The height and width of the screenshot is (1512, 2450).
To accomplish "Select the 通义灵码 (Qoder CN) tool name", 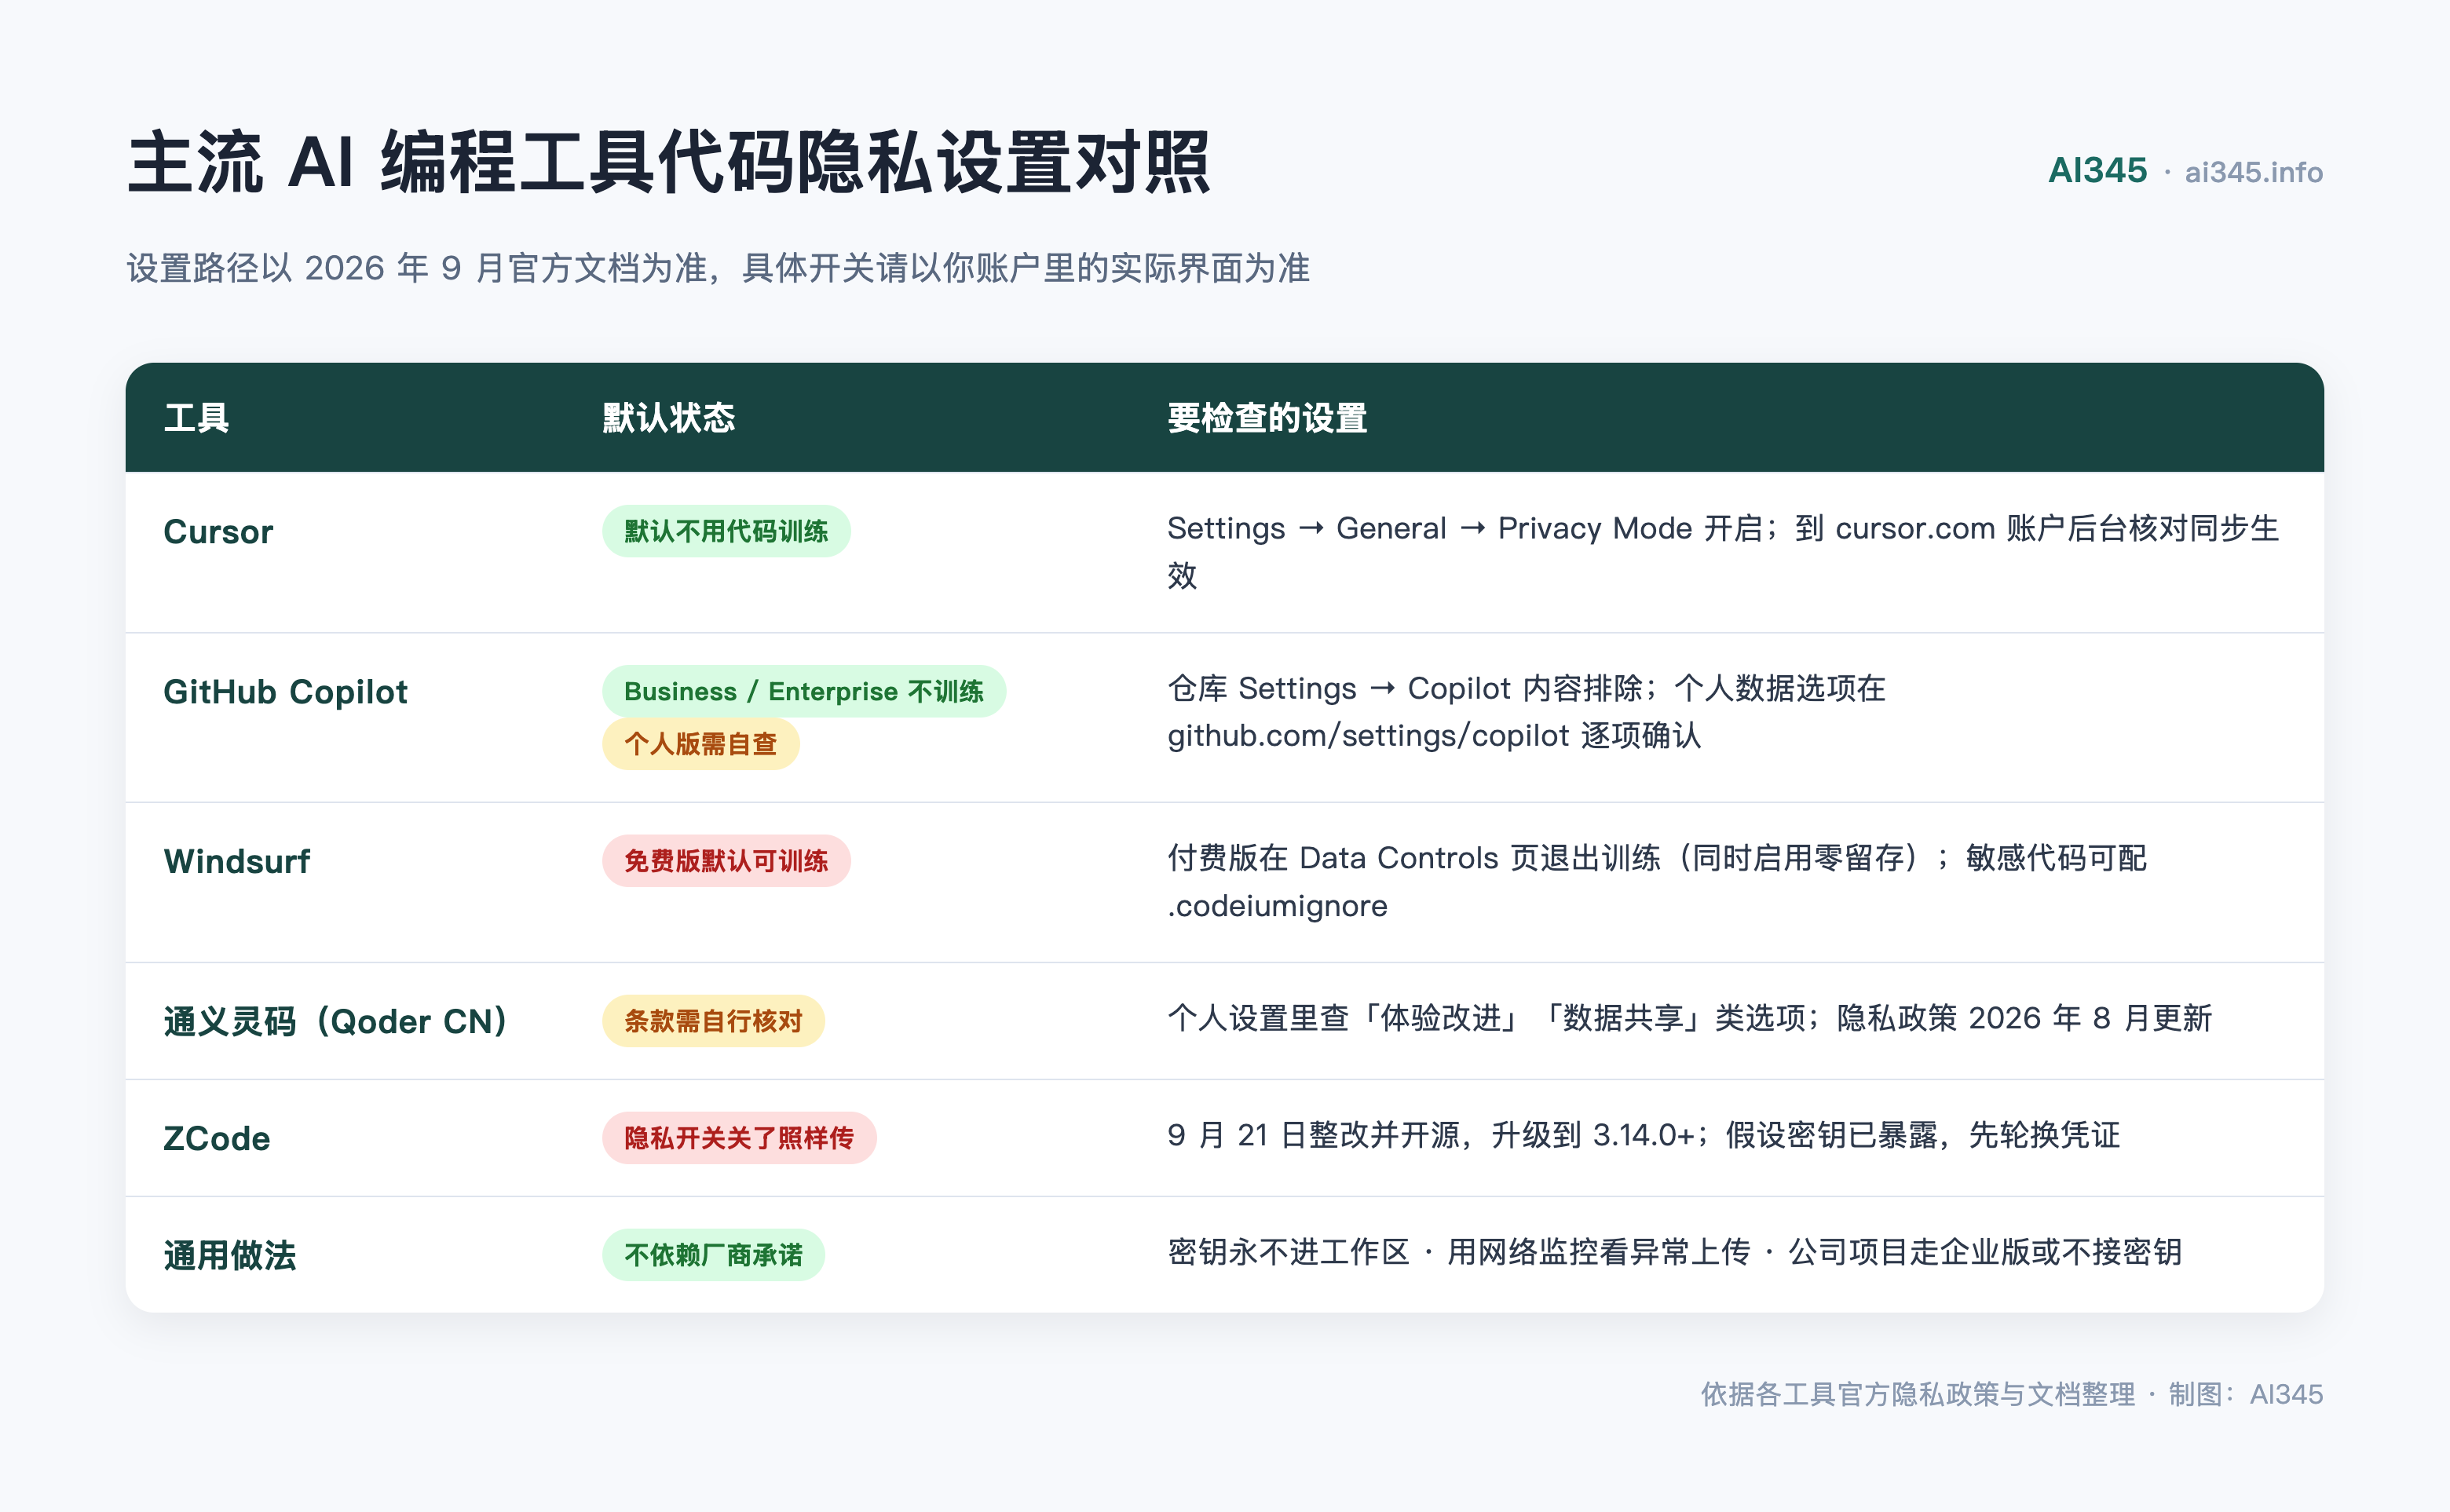I will click(x=336, y=1021).
